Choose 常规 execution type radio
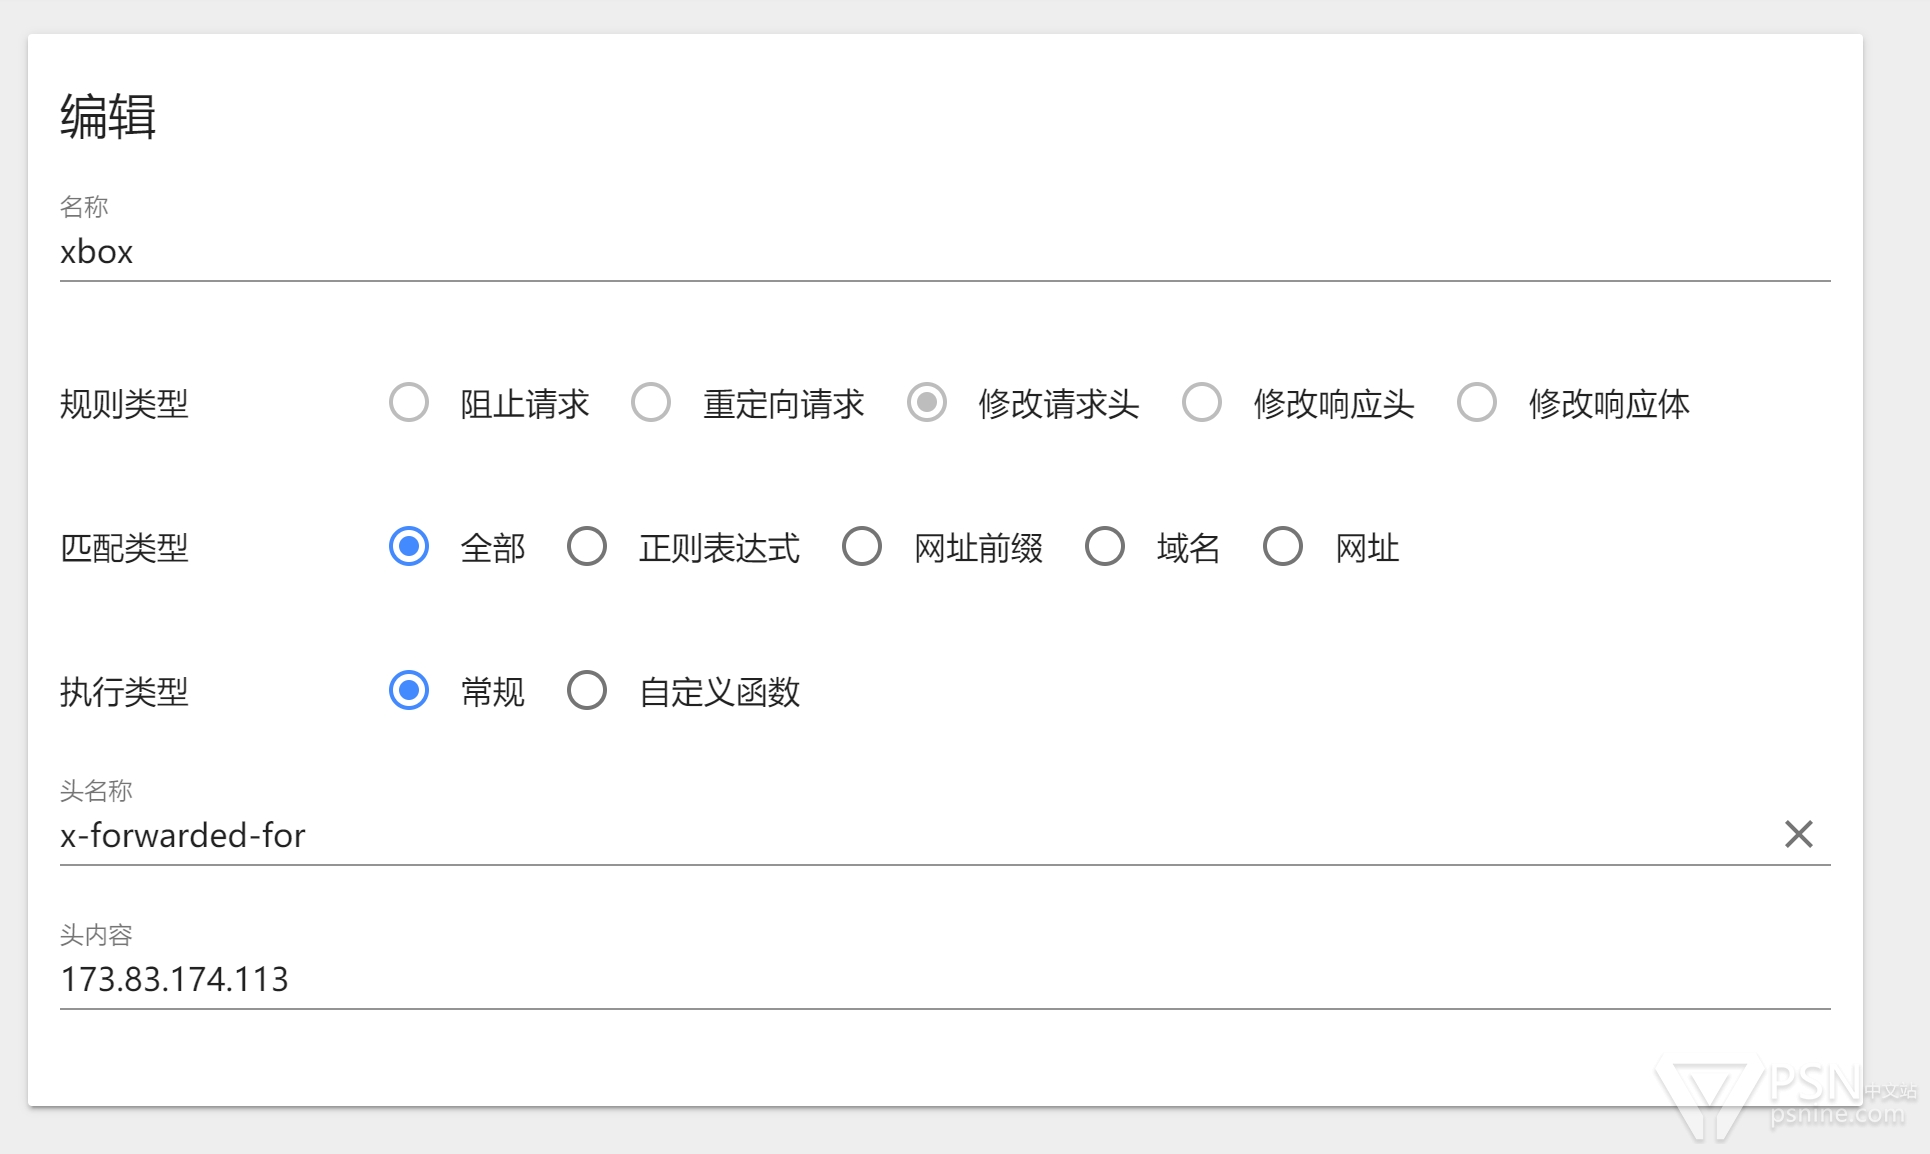The image size is (1930, 1154). point(409,691)
